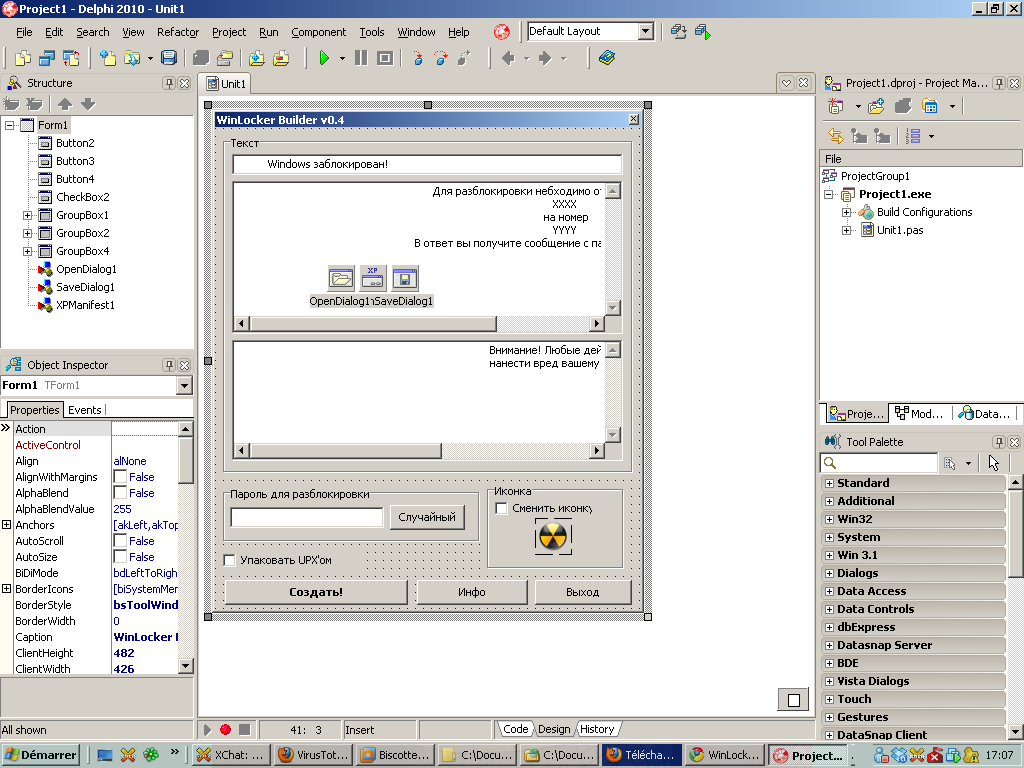1024x768 pixels.
Task: Select the Step Over debug icon
Action: (x=441, y=58)
